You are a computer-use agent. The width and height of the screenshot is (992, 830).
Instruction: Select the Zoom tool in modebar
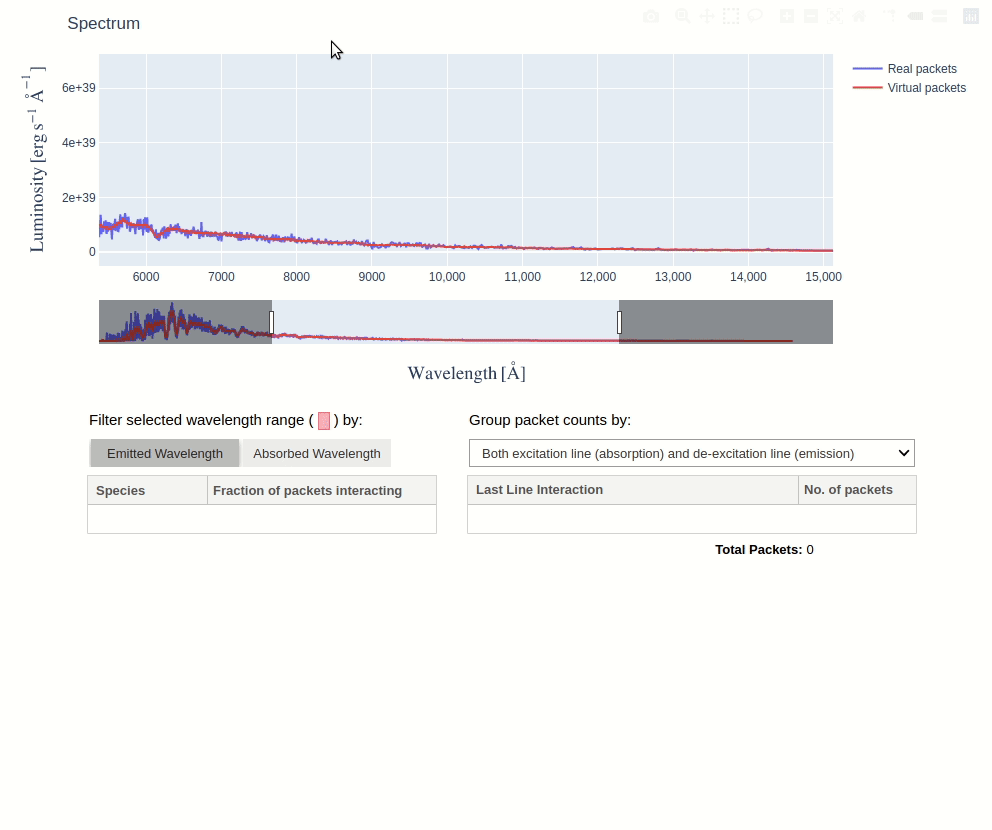[682, 16]
